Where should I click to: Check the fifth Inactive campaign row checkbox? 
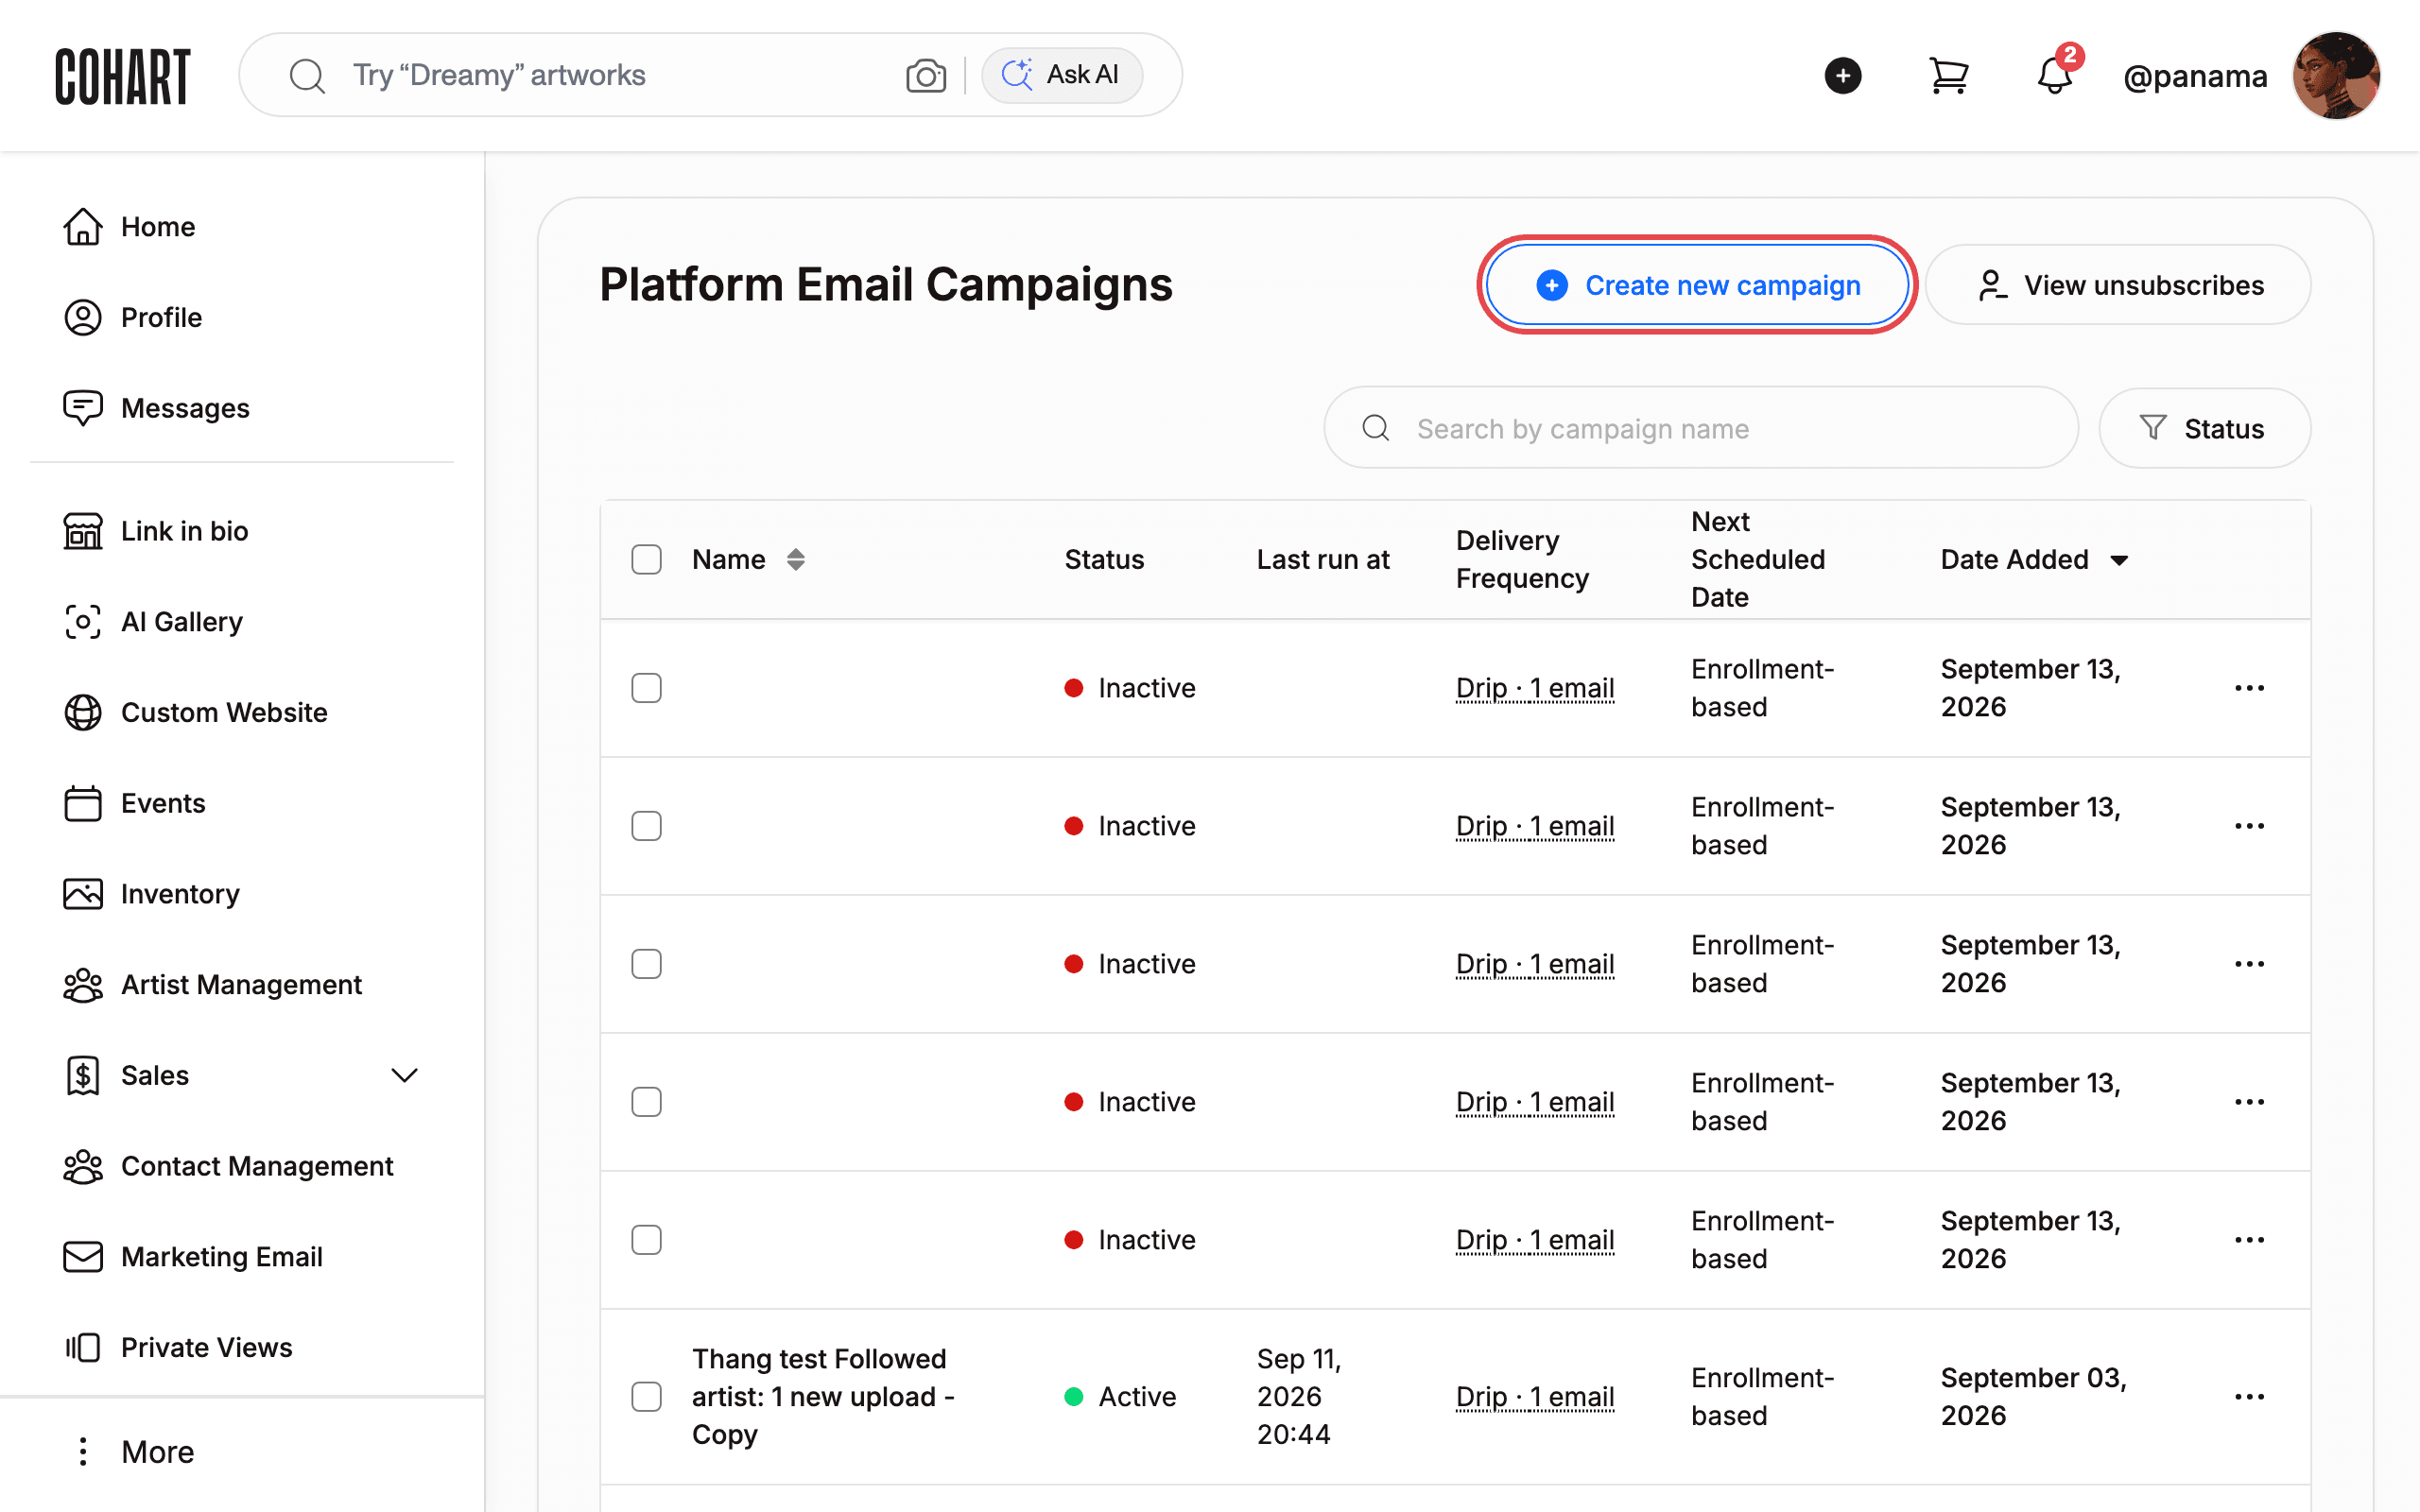click(x=646, y=1240)
